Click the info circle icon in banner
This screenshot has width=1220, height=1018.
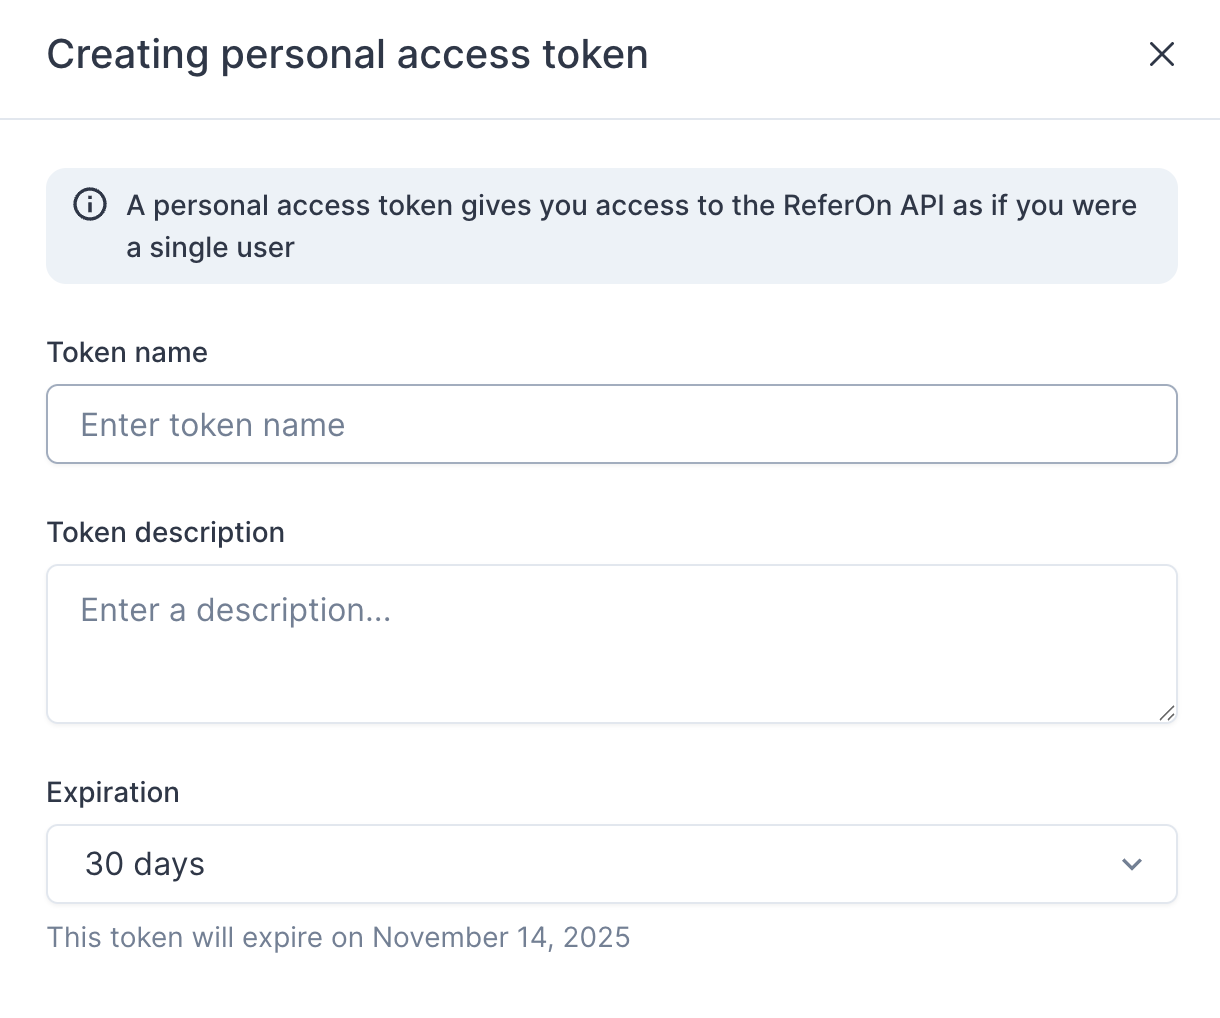coord(90,204)
